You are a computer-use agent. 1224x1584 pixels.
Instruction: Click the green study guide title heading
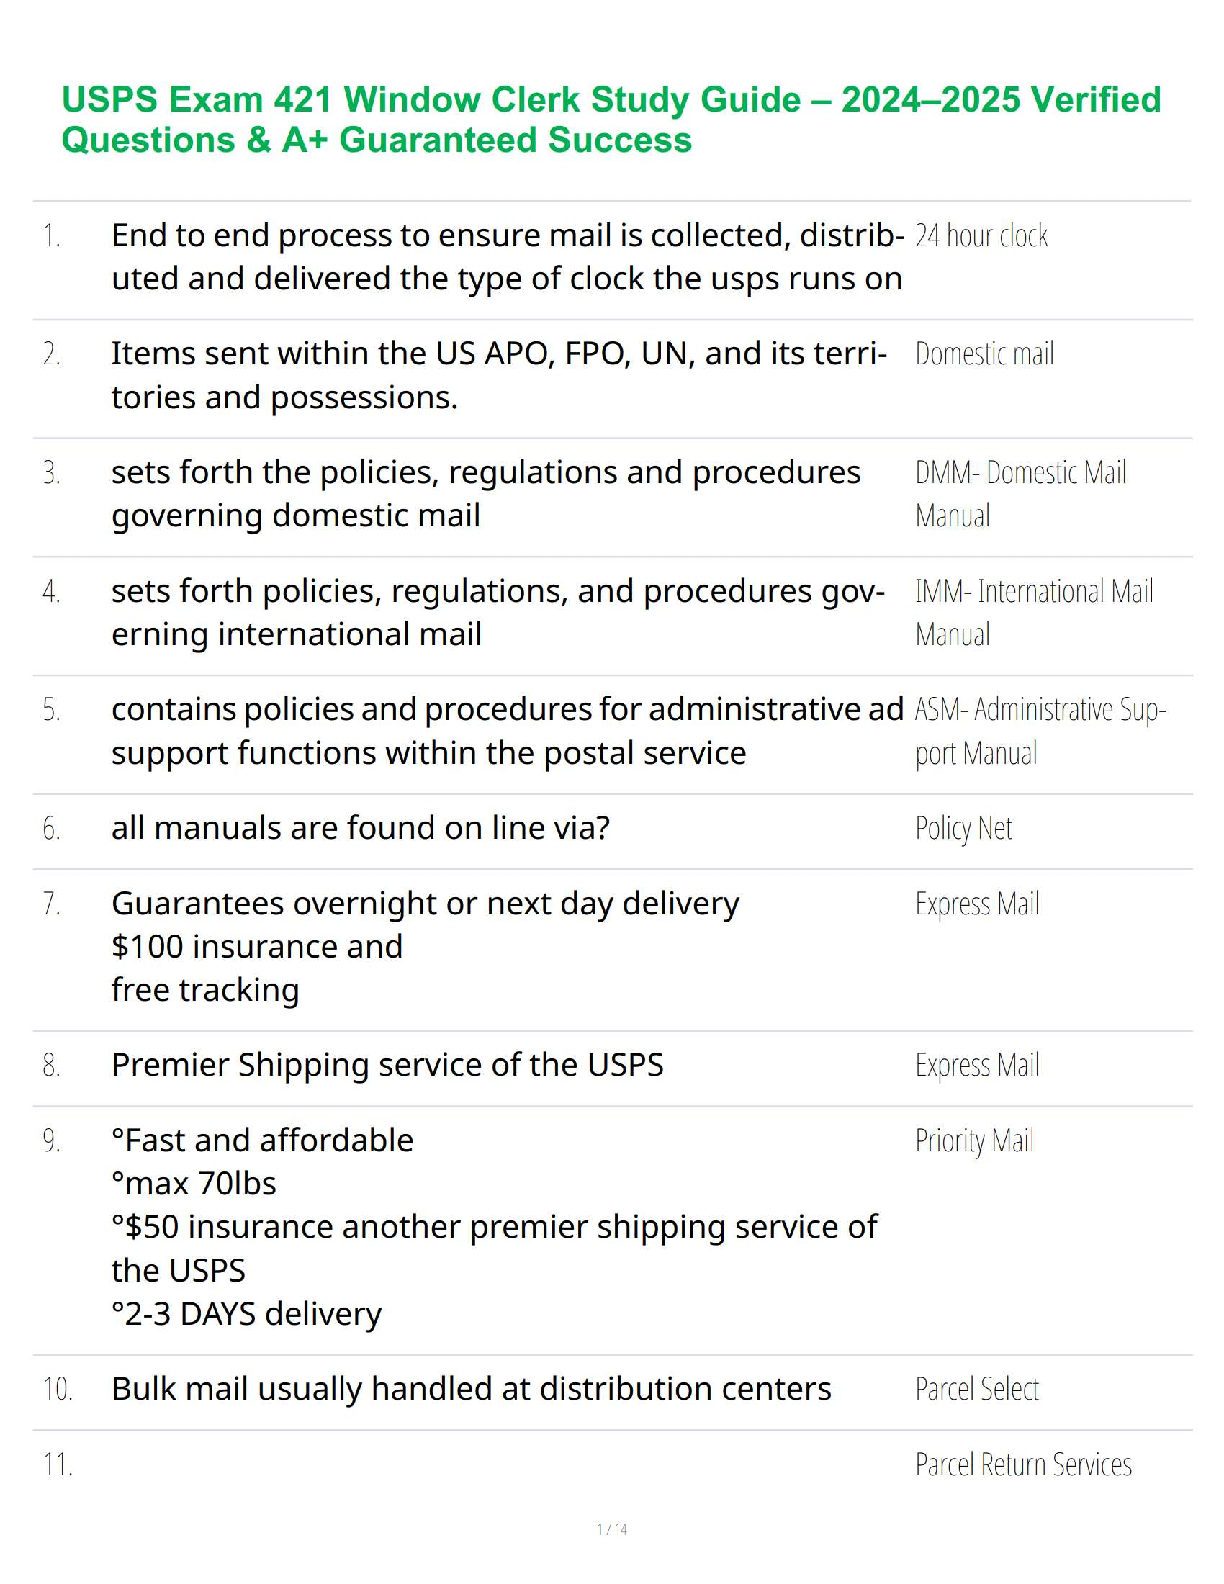point(610,119)
